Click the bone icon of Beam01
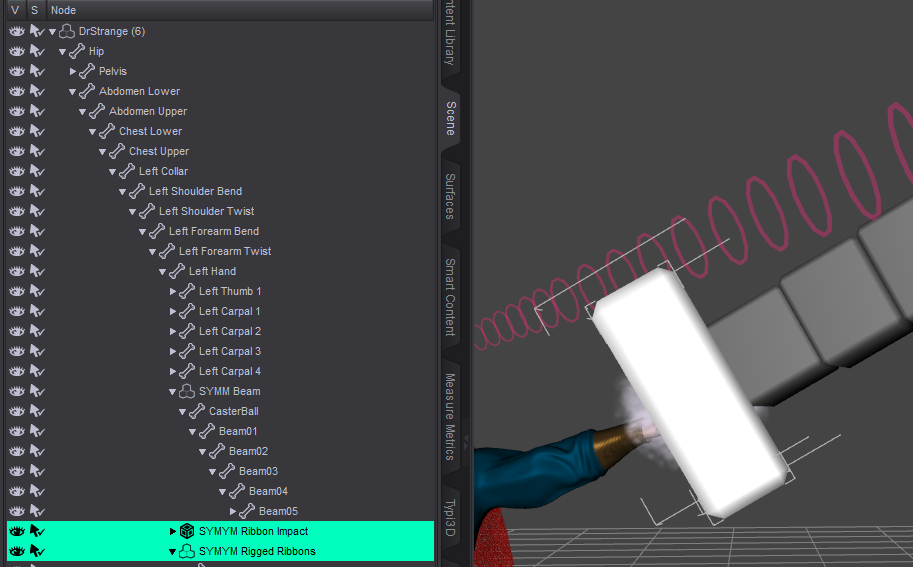The height and width of the screenshot is (567, 913). (x=207, y=431)
